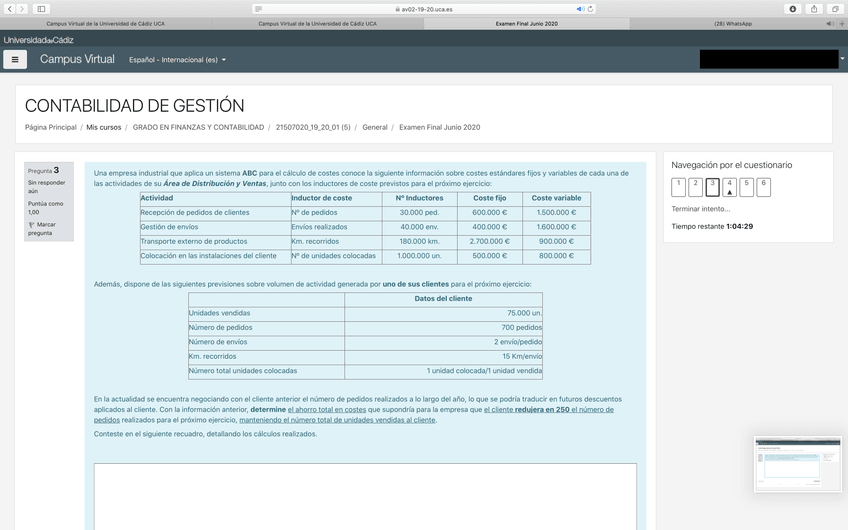Click the Safari back arrow

click(x=9, y=9)
